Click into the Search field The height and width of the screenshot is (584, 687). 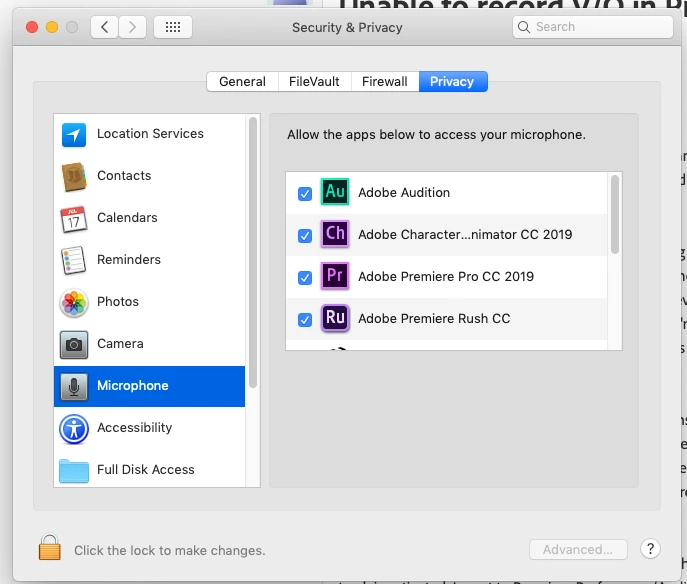pyautogui.click(x=592, y=27)
